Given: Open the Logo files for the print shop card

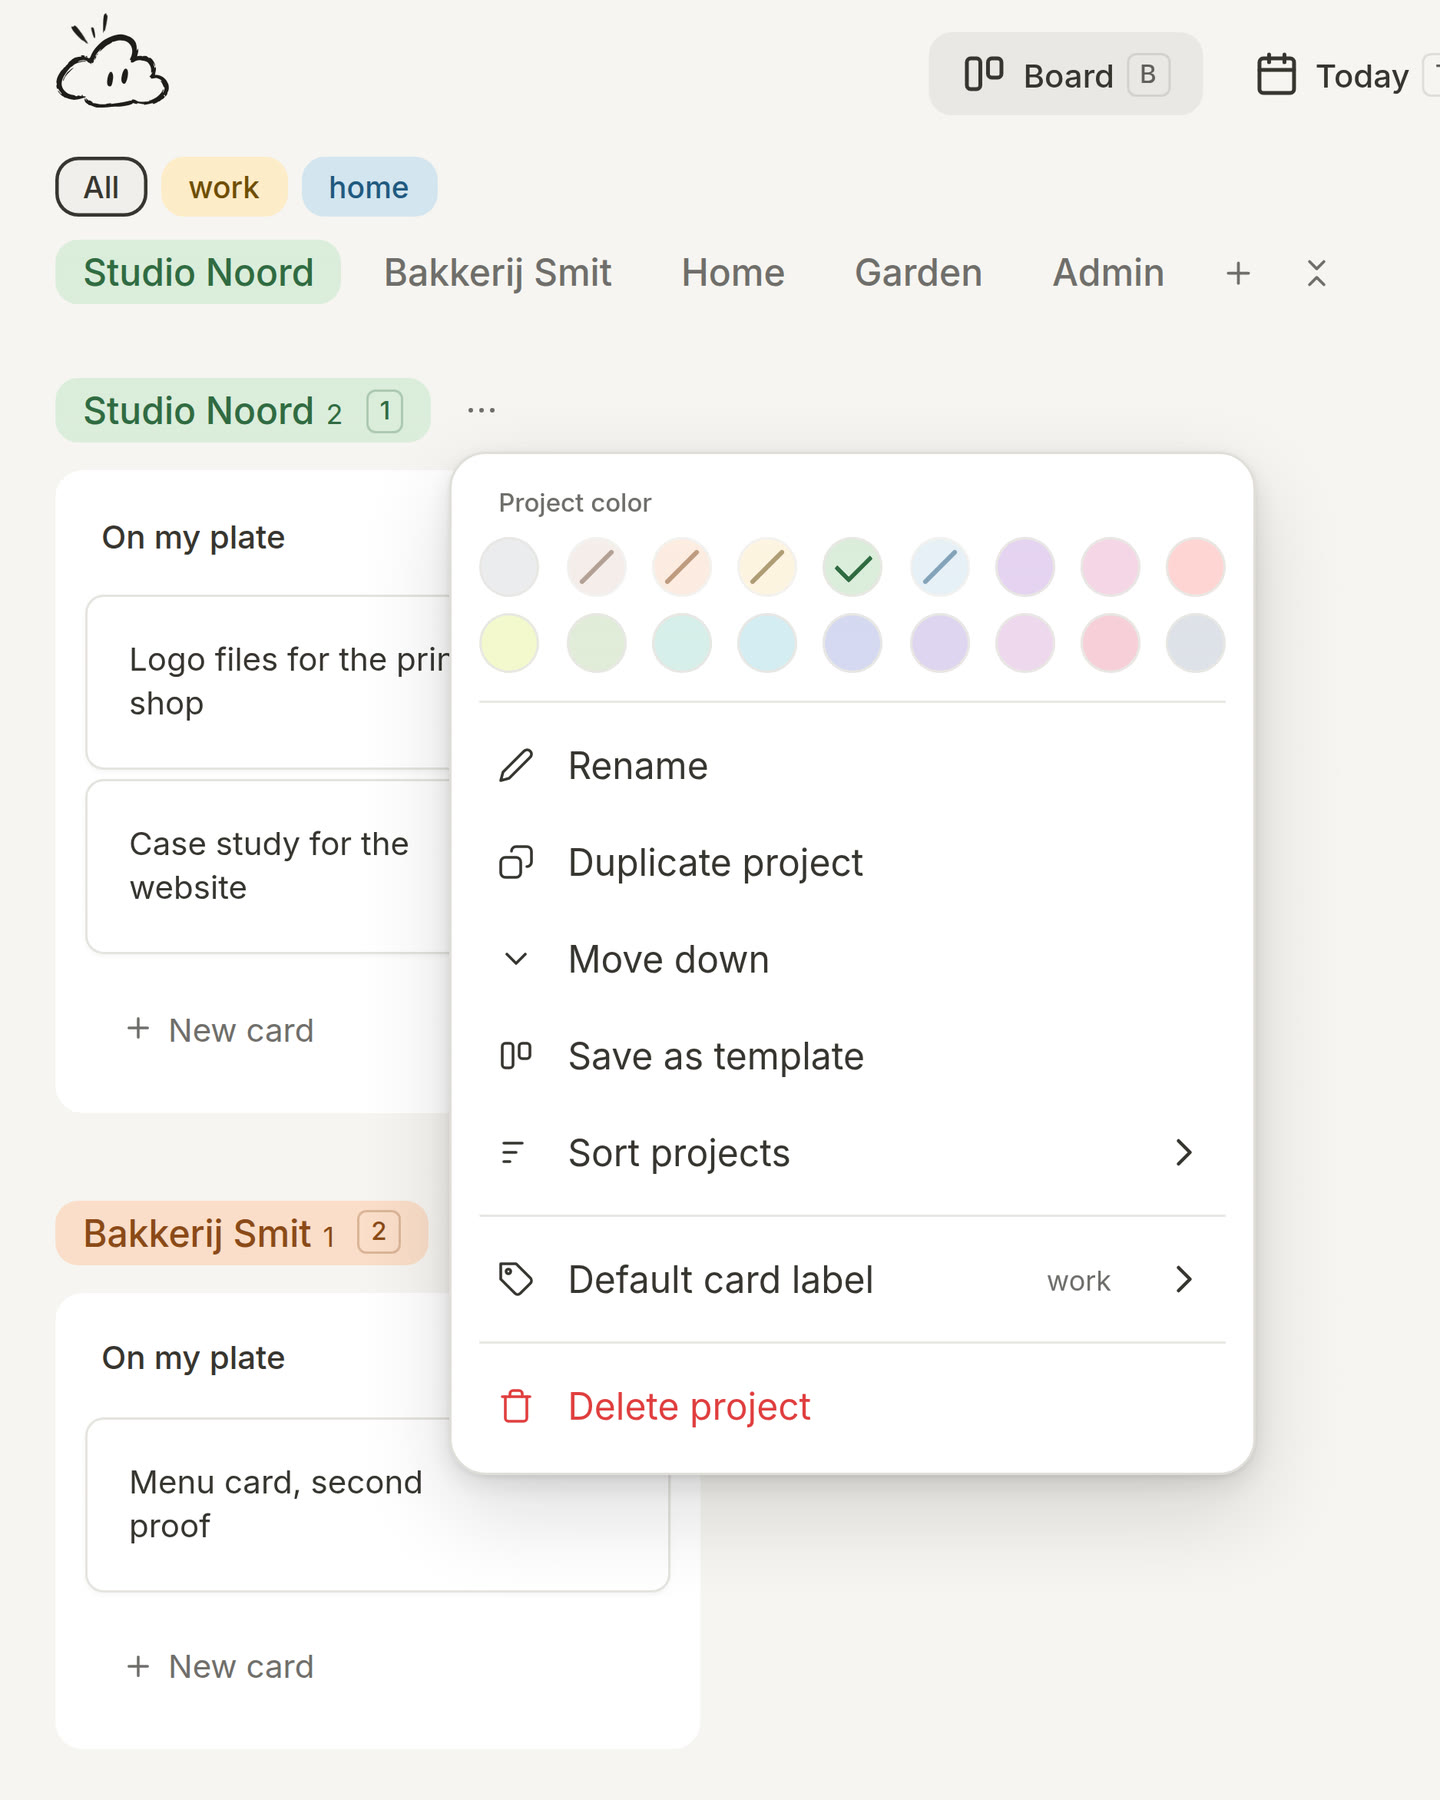Looking at the screenshot, I should point(270,682).
